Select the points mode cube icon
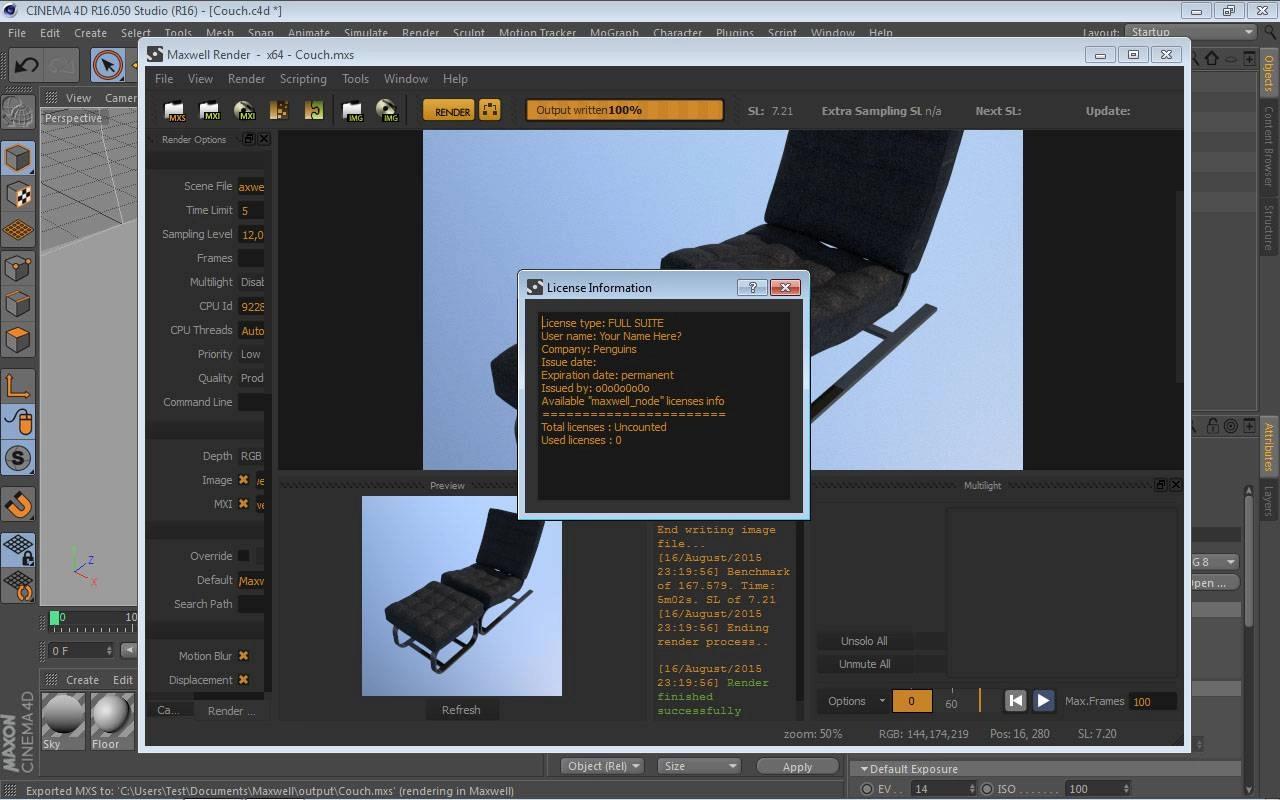The width and height of the screenshot is (1280, 800). [x=18, y=267]
